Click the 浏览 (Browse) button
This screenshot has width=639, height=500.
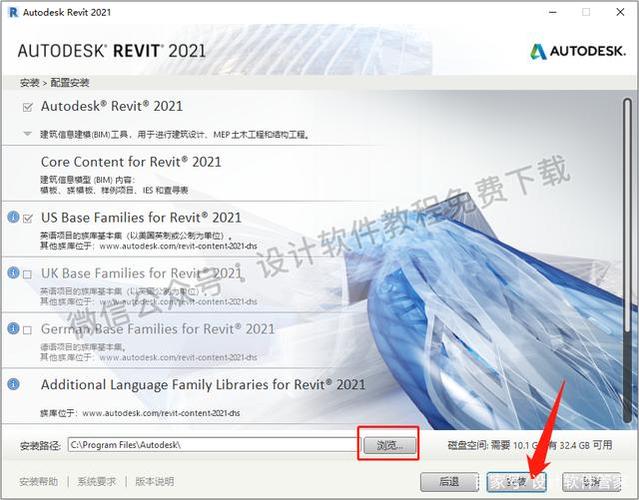390,445
